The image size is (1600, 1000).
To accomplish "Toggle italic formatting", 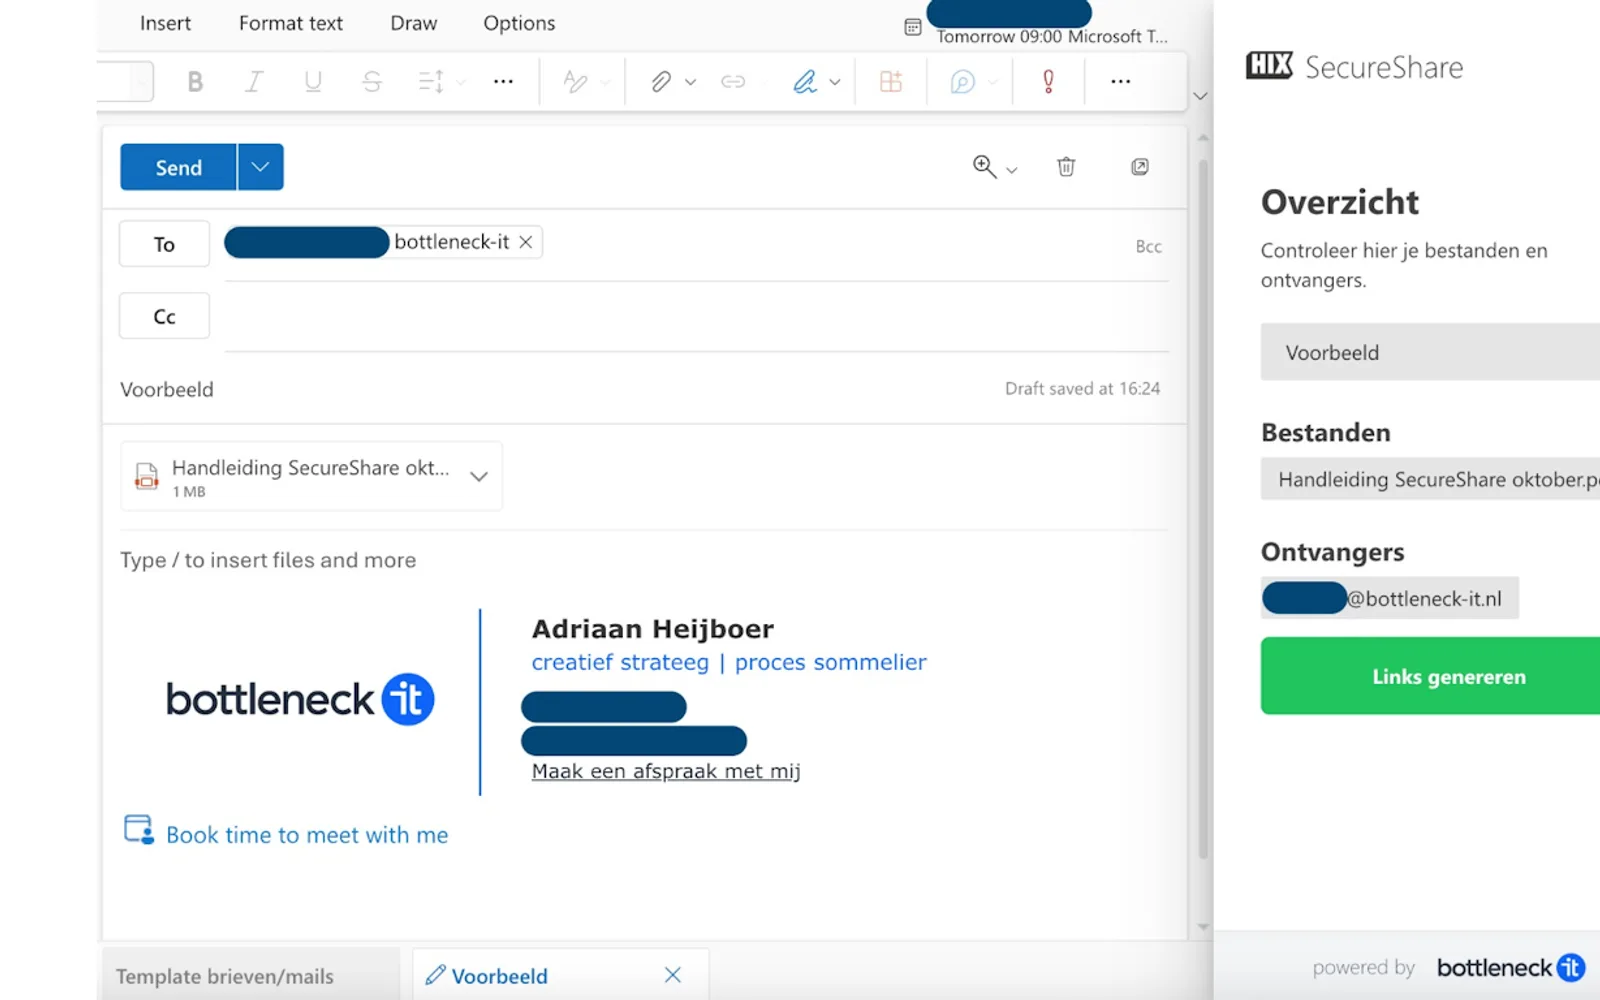I will pos(254,82).
